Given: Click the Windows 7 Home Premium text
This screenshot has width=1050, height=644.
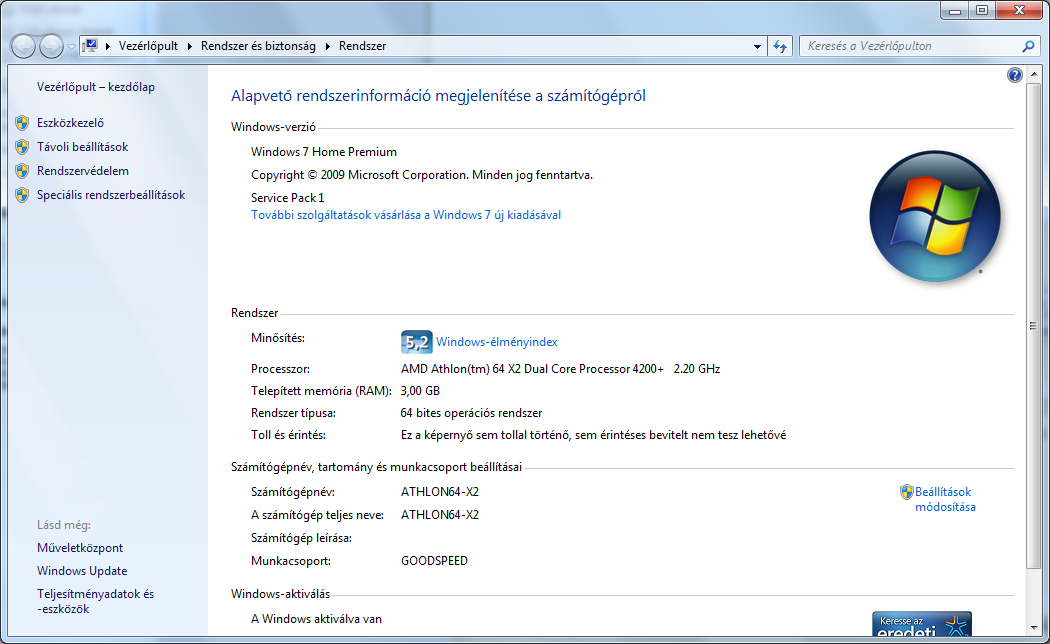Looking at the screenshot, I should tap(324, 152).
